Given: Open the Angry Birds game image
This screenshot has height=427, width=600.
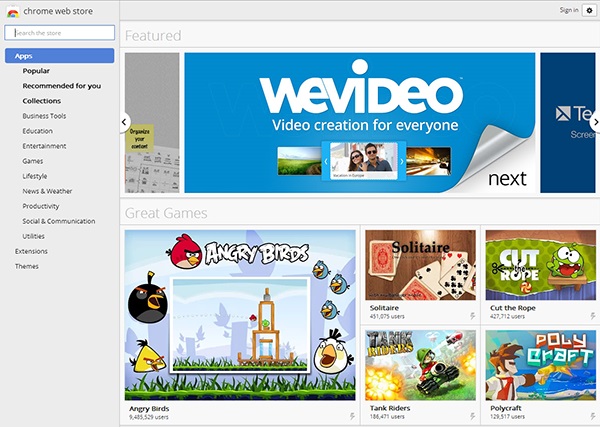Looking at the screenshot, I should [x=240, y=315].
